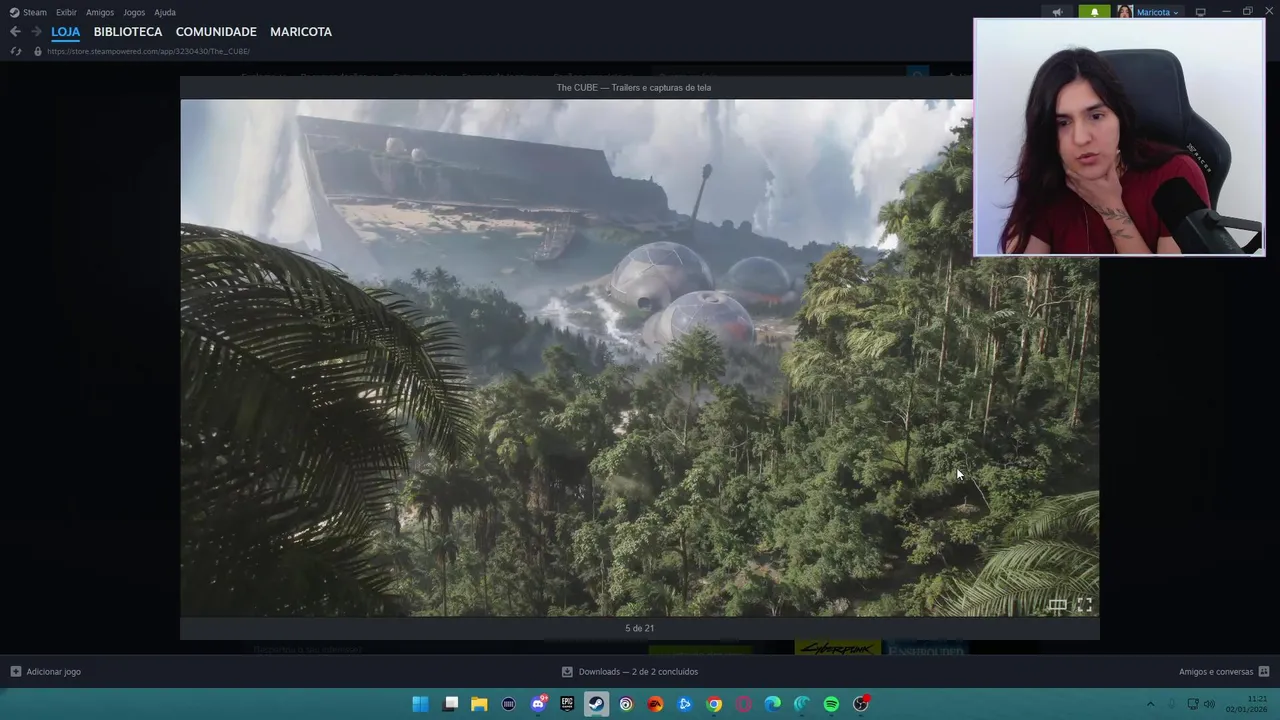
Task: Open Epic Games Launcher from the taskbar
Action: (x=567, y=704)
